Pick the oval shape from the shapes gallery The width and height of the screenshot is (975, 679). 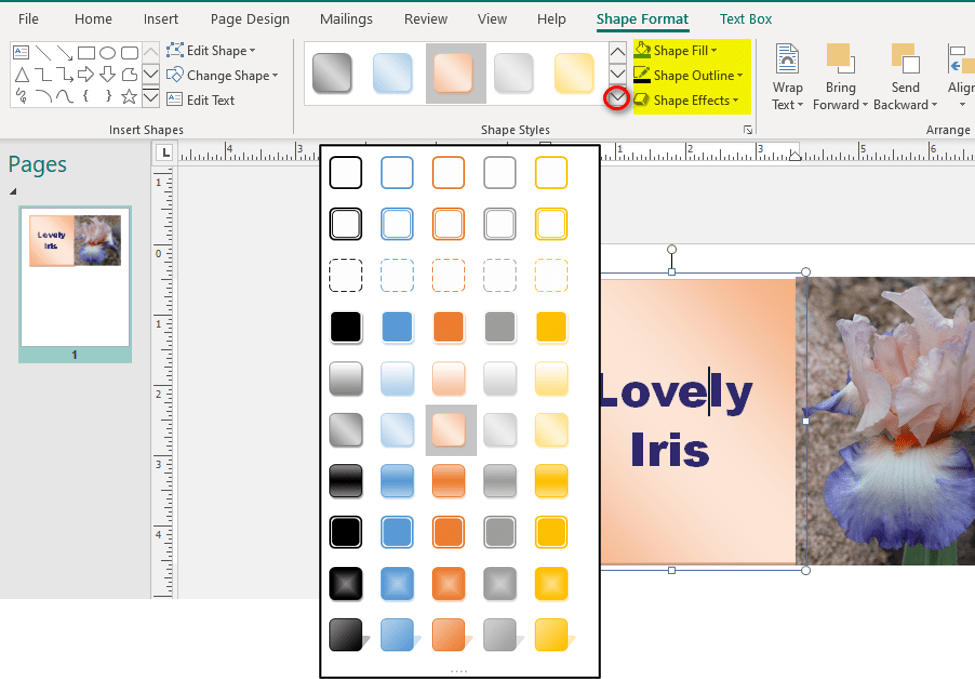108,53
